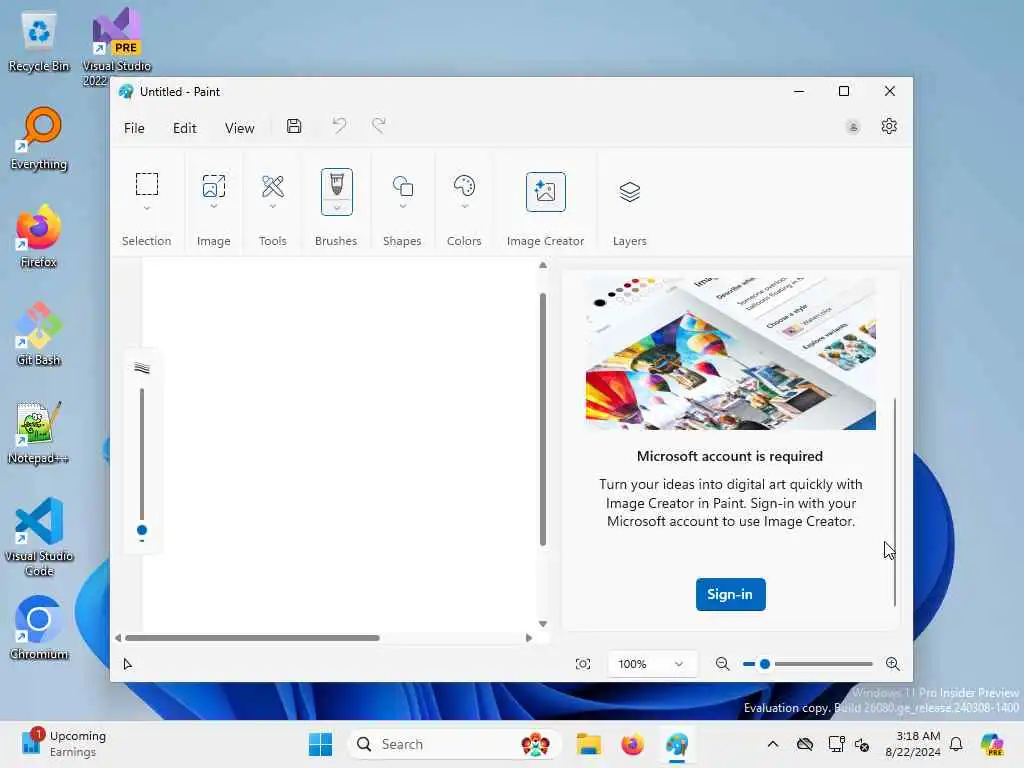Open the account profile icon in Paint
The width and height of the screenshot is (1024, 768).
coord(852,127)
